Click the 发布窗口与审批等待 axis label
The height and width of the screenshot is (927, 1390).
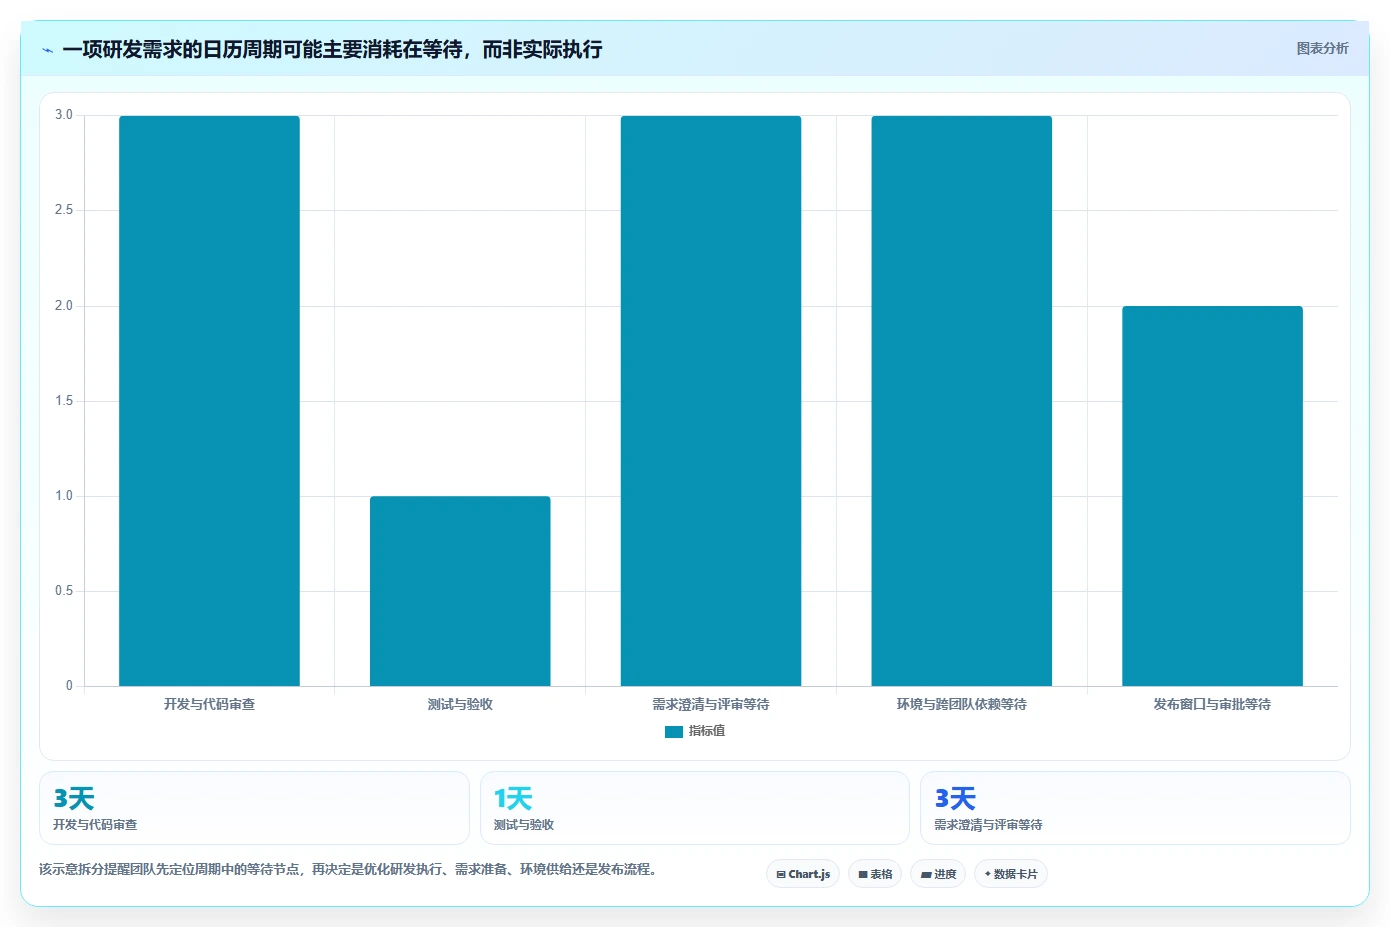1212,704
